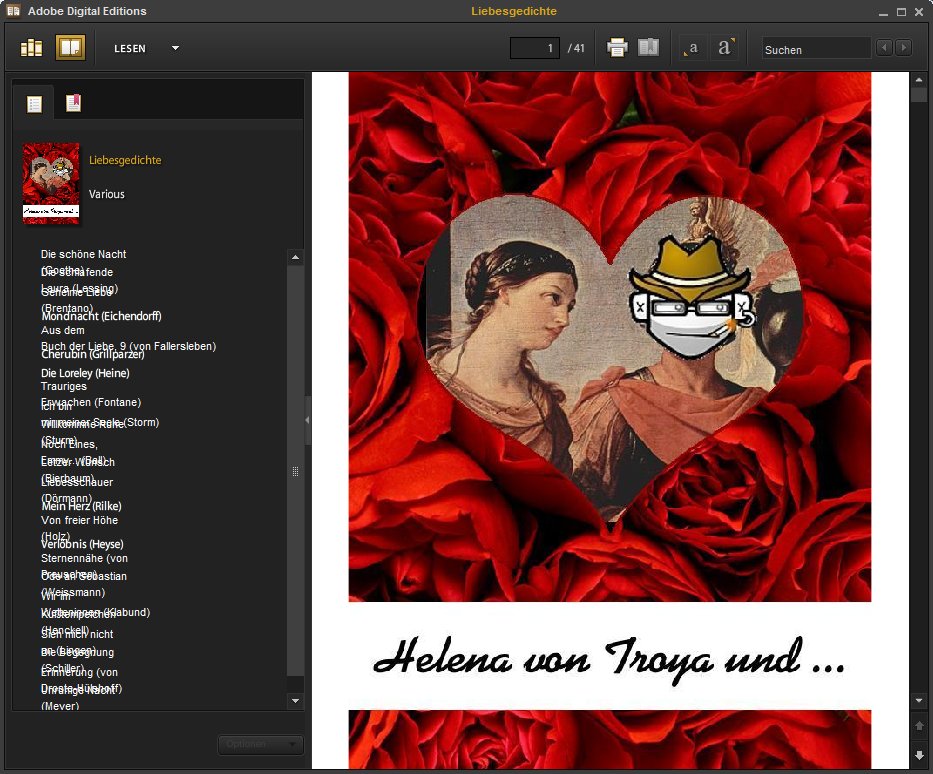Open chapter Von freier Höhe
Image resolution: width=933 pixels, height=774 pixels.
(x=79, y=520)
